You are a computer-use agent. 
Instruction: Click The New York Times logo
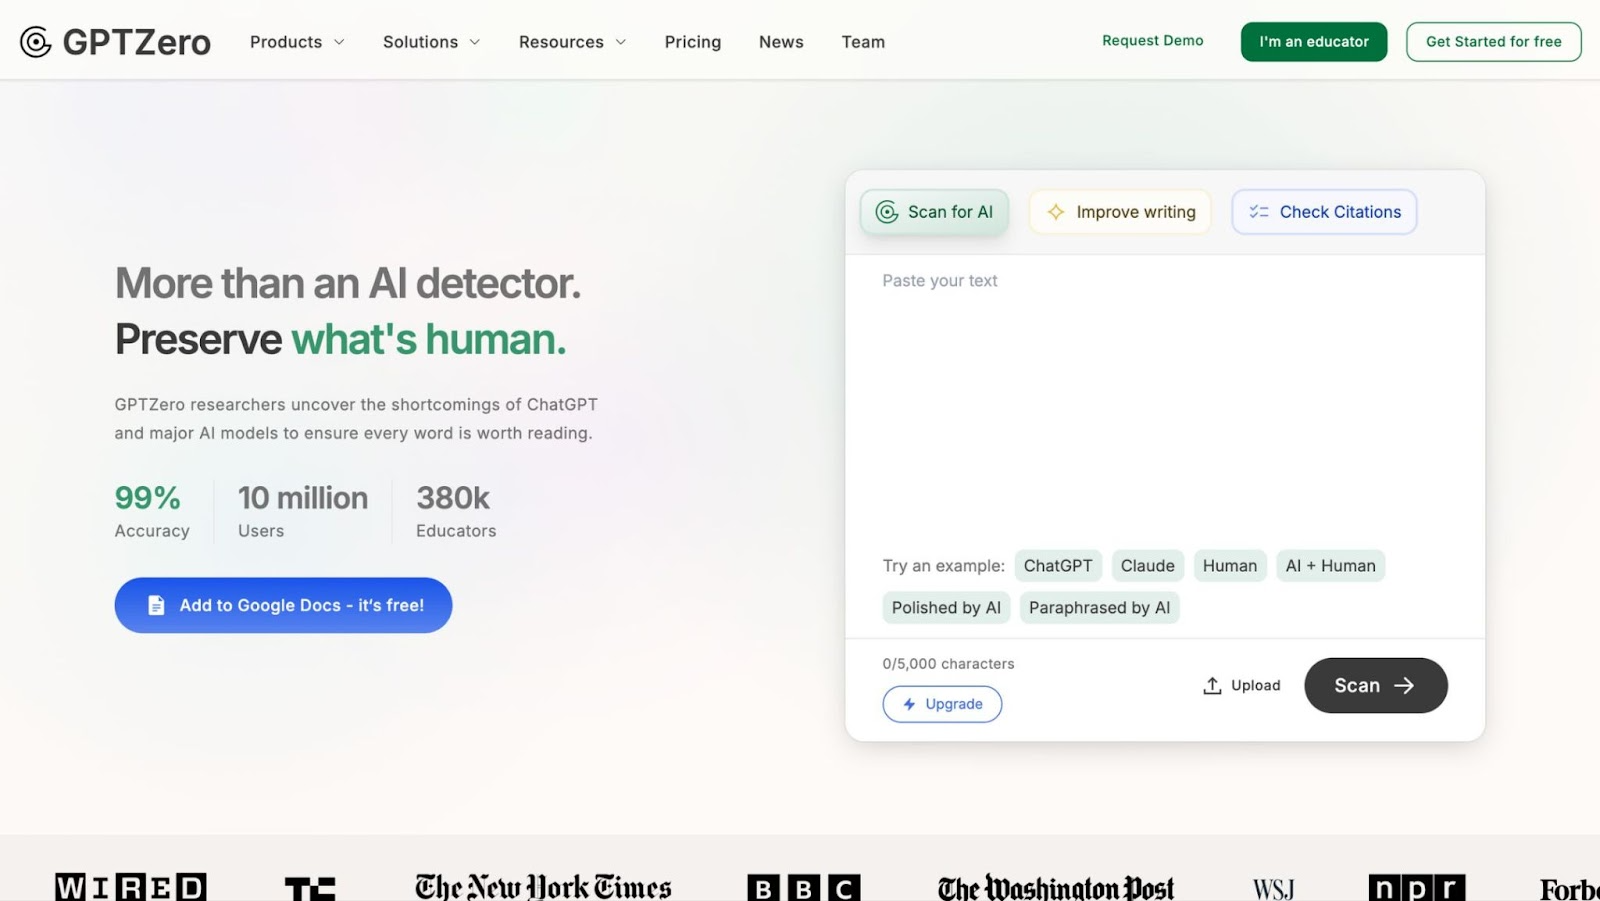tap(543, 887)
